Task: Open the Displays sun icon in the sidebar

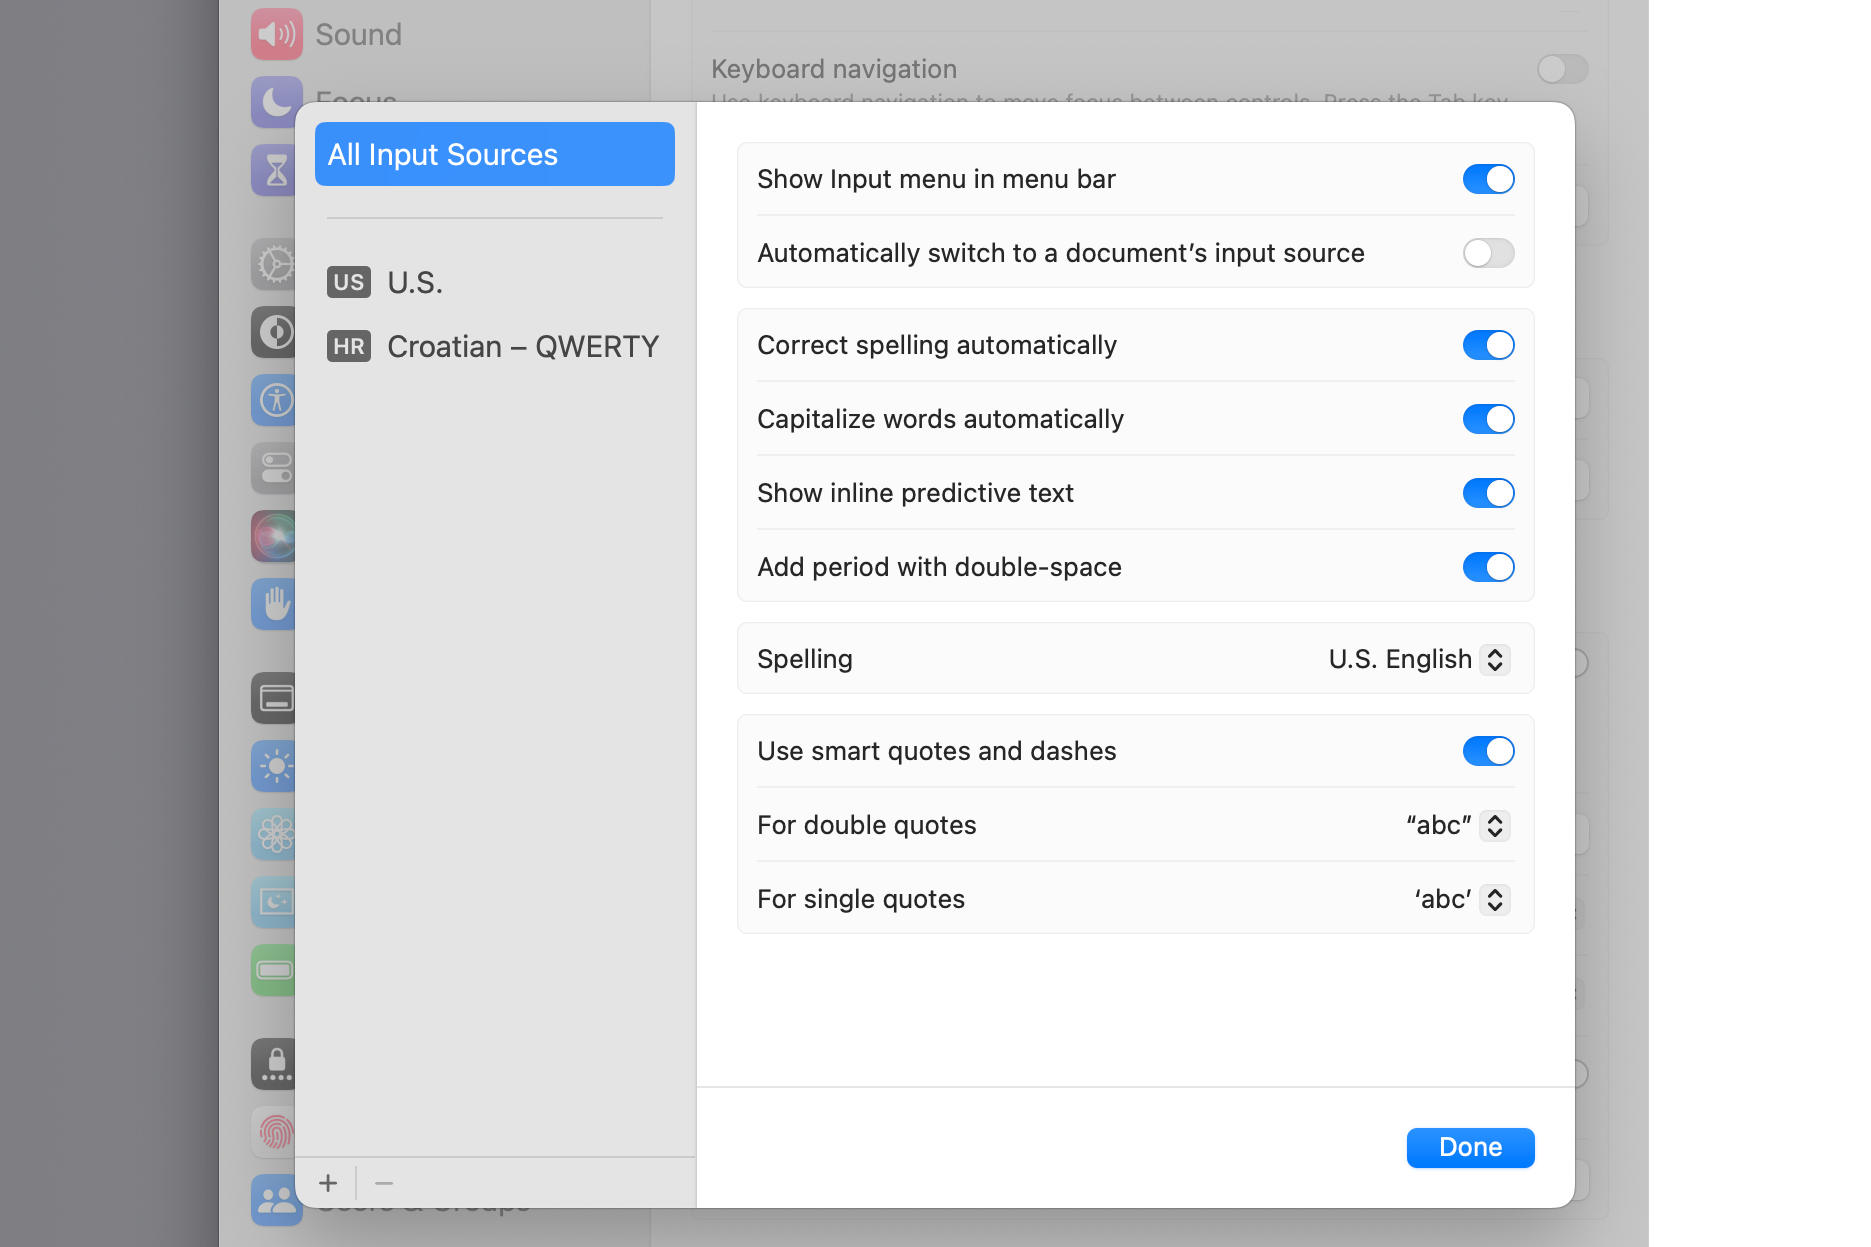Action: click(x=272, y=766)
